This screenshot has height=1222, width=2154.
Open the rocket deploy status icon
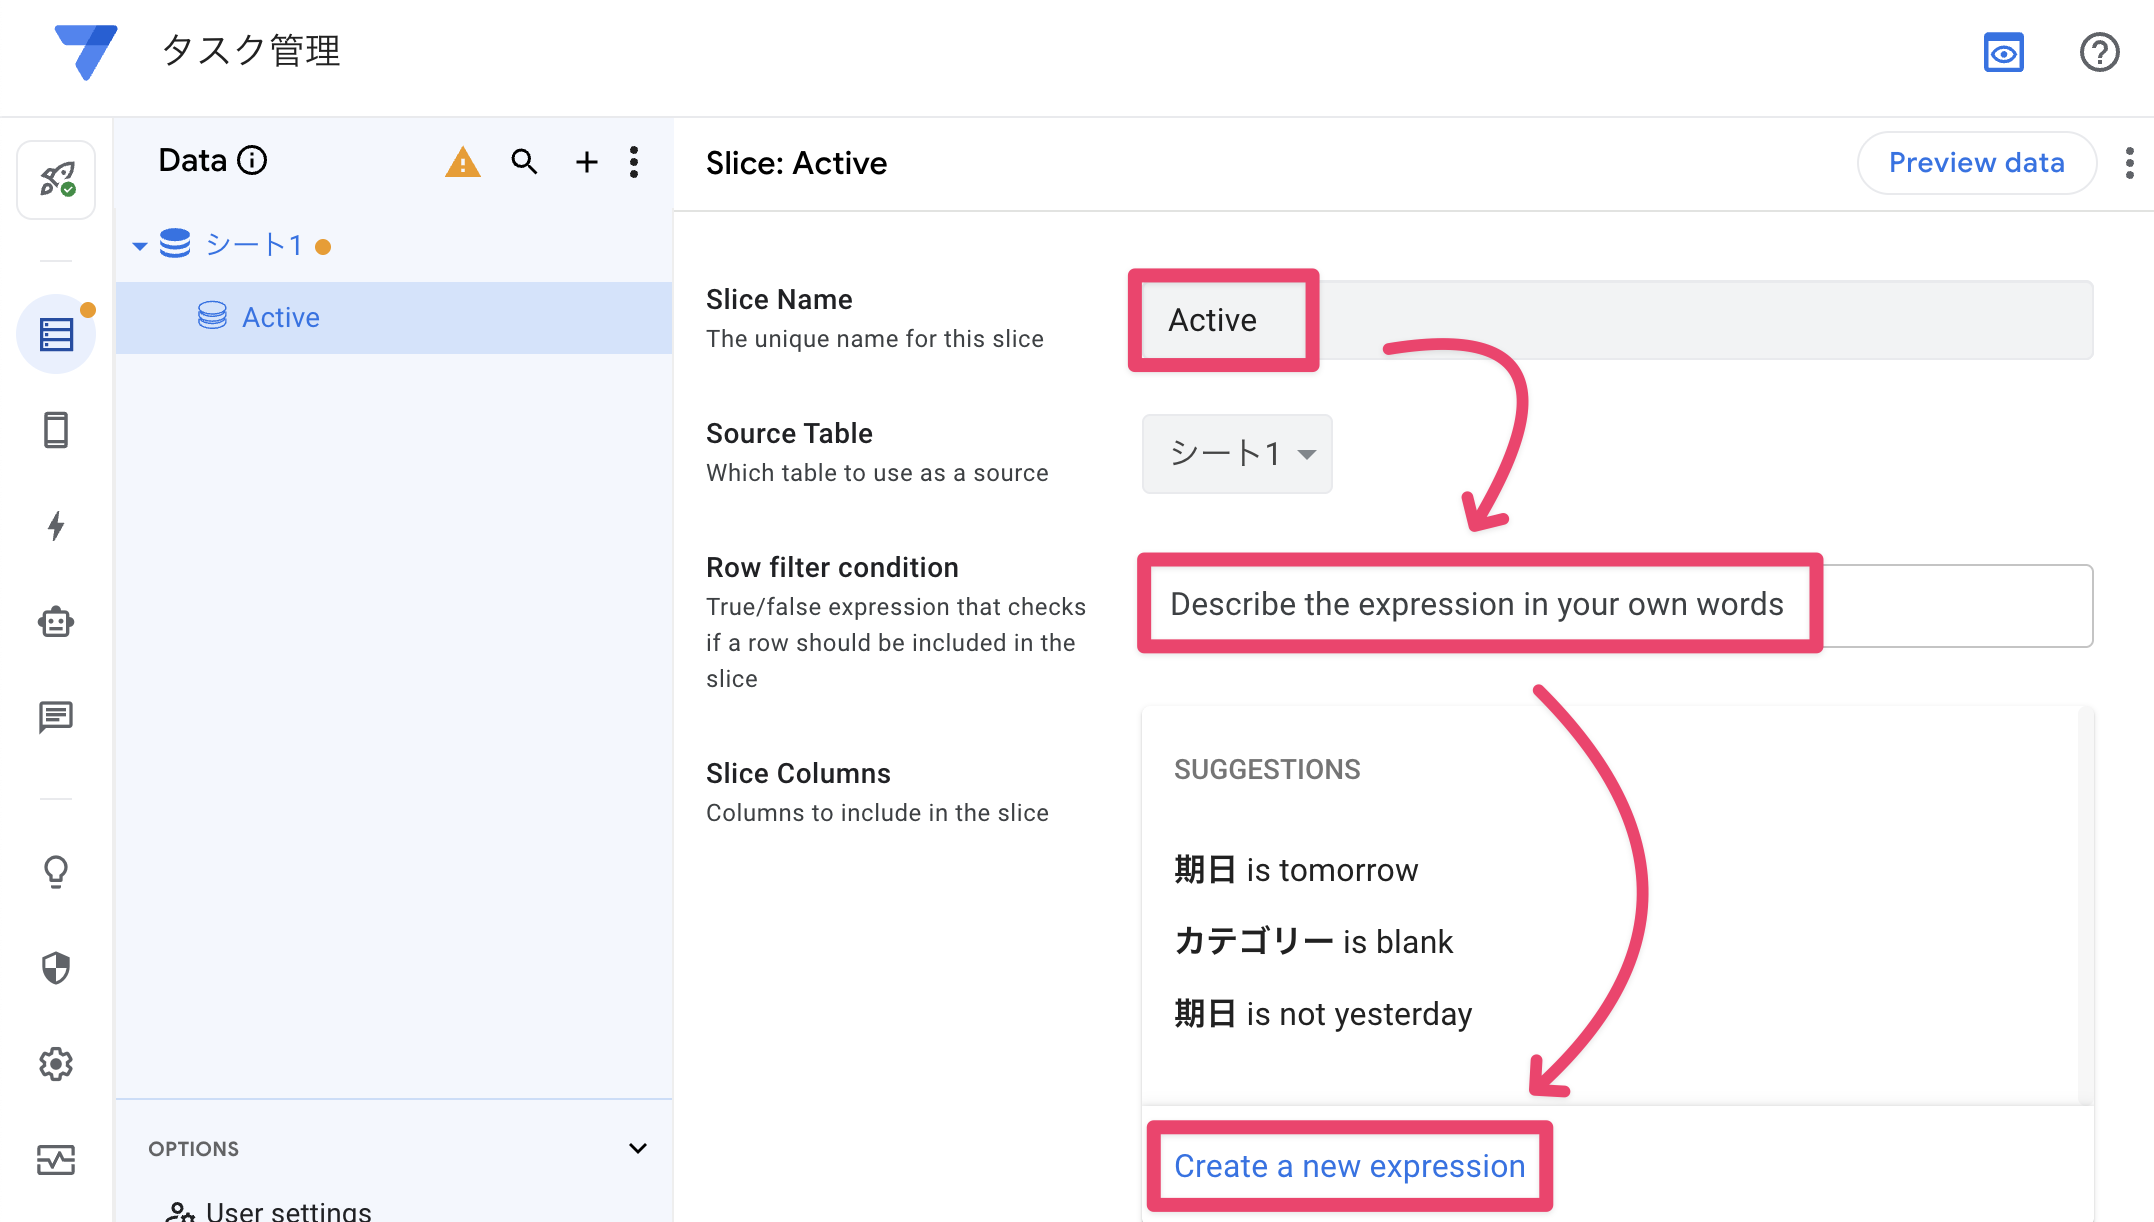coord(56,180)
